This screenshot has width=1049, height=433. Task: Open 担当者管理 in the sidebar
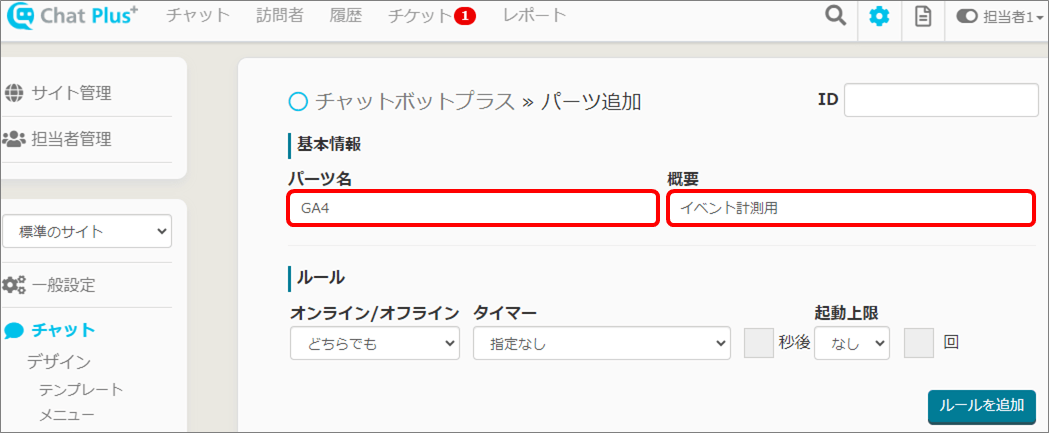(71, 139)
